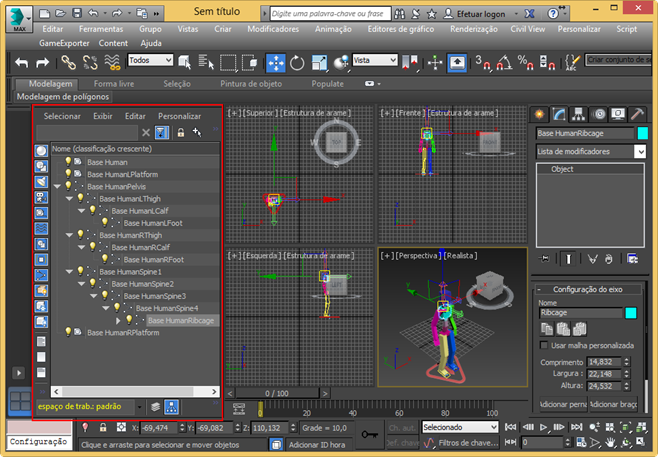This screenshot has height=457, width=658.
Task: Toggle sort by layer in scene explorer
Action: pyautogui.click(x=155, y=407)
